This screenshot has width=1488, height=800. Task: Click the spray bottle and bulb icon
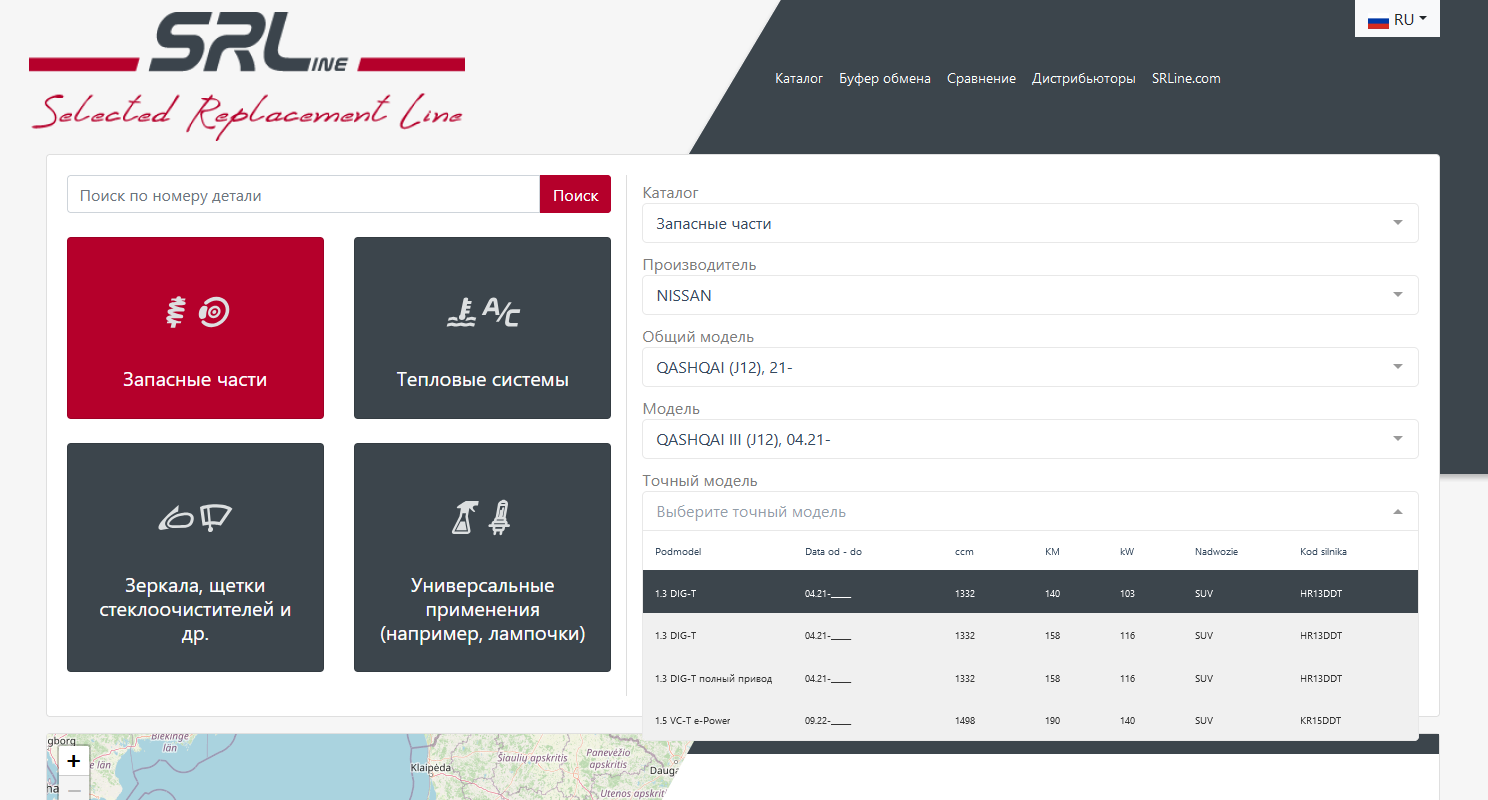click(x=483, y=518)
